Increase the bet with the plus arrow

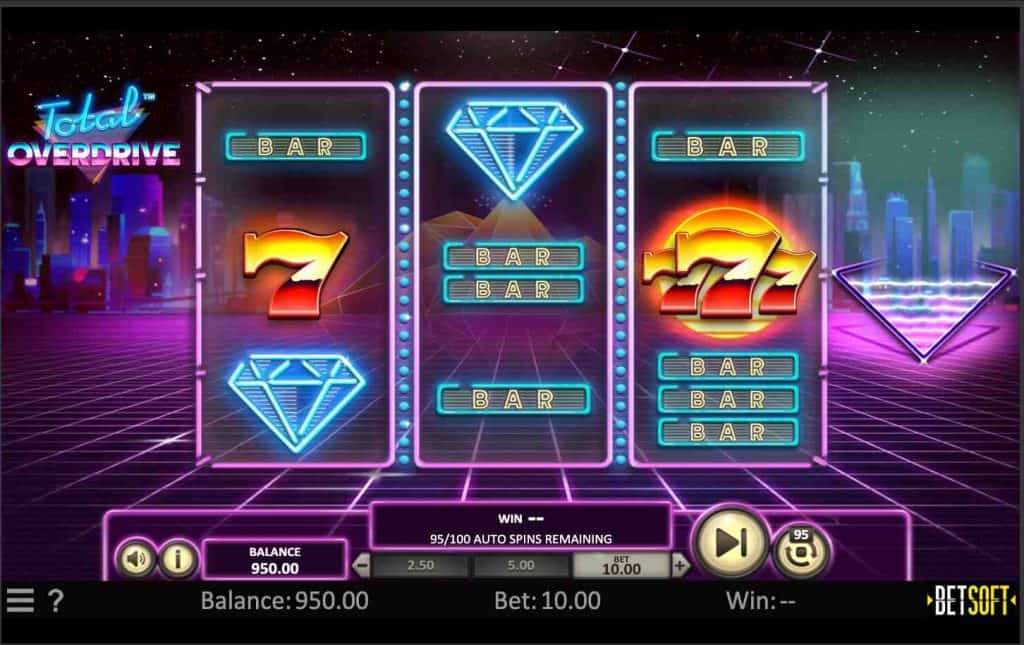[680, 565]
